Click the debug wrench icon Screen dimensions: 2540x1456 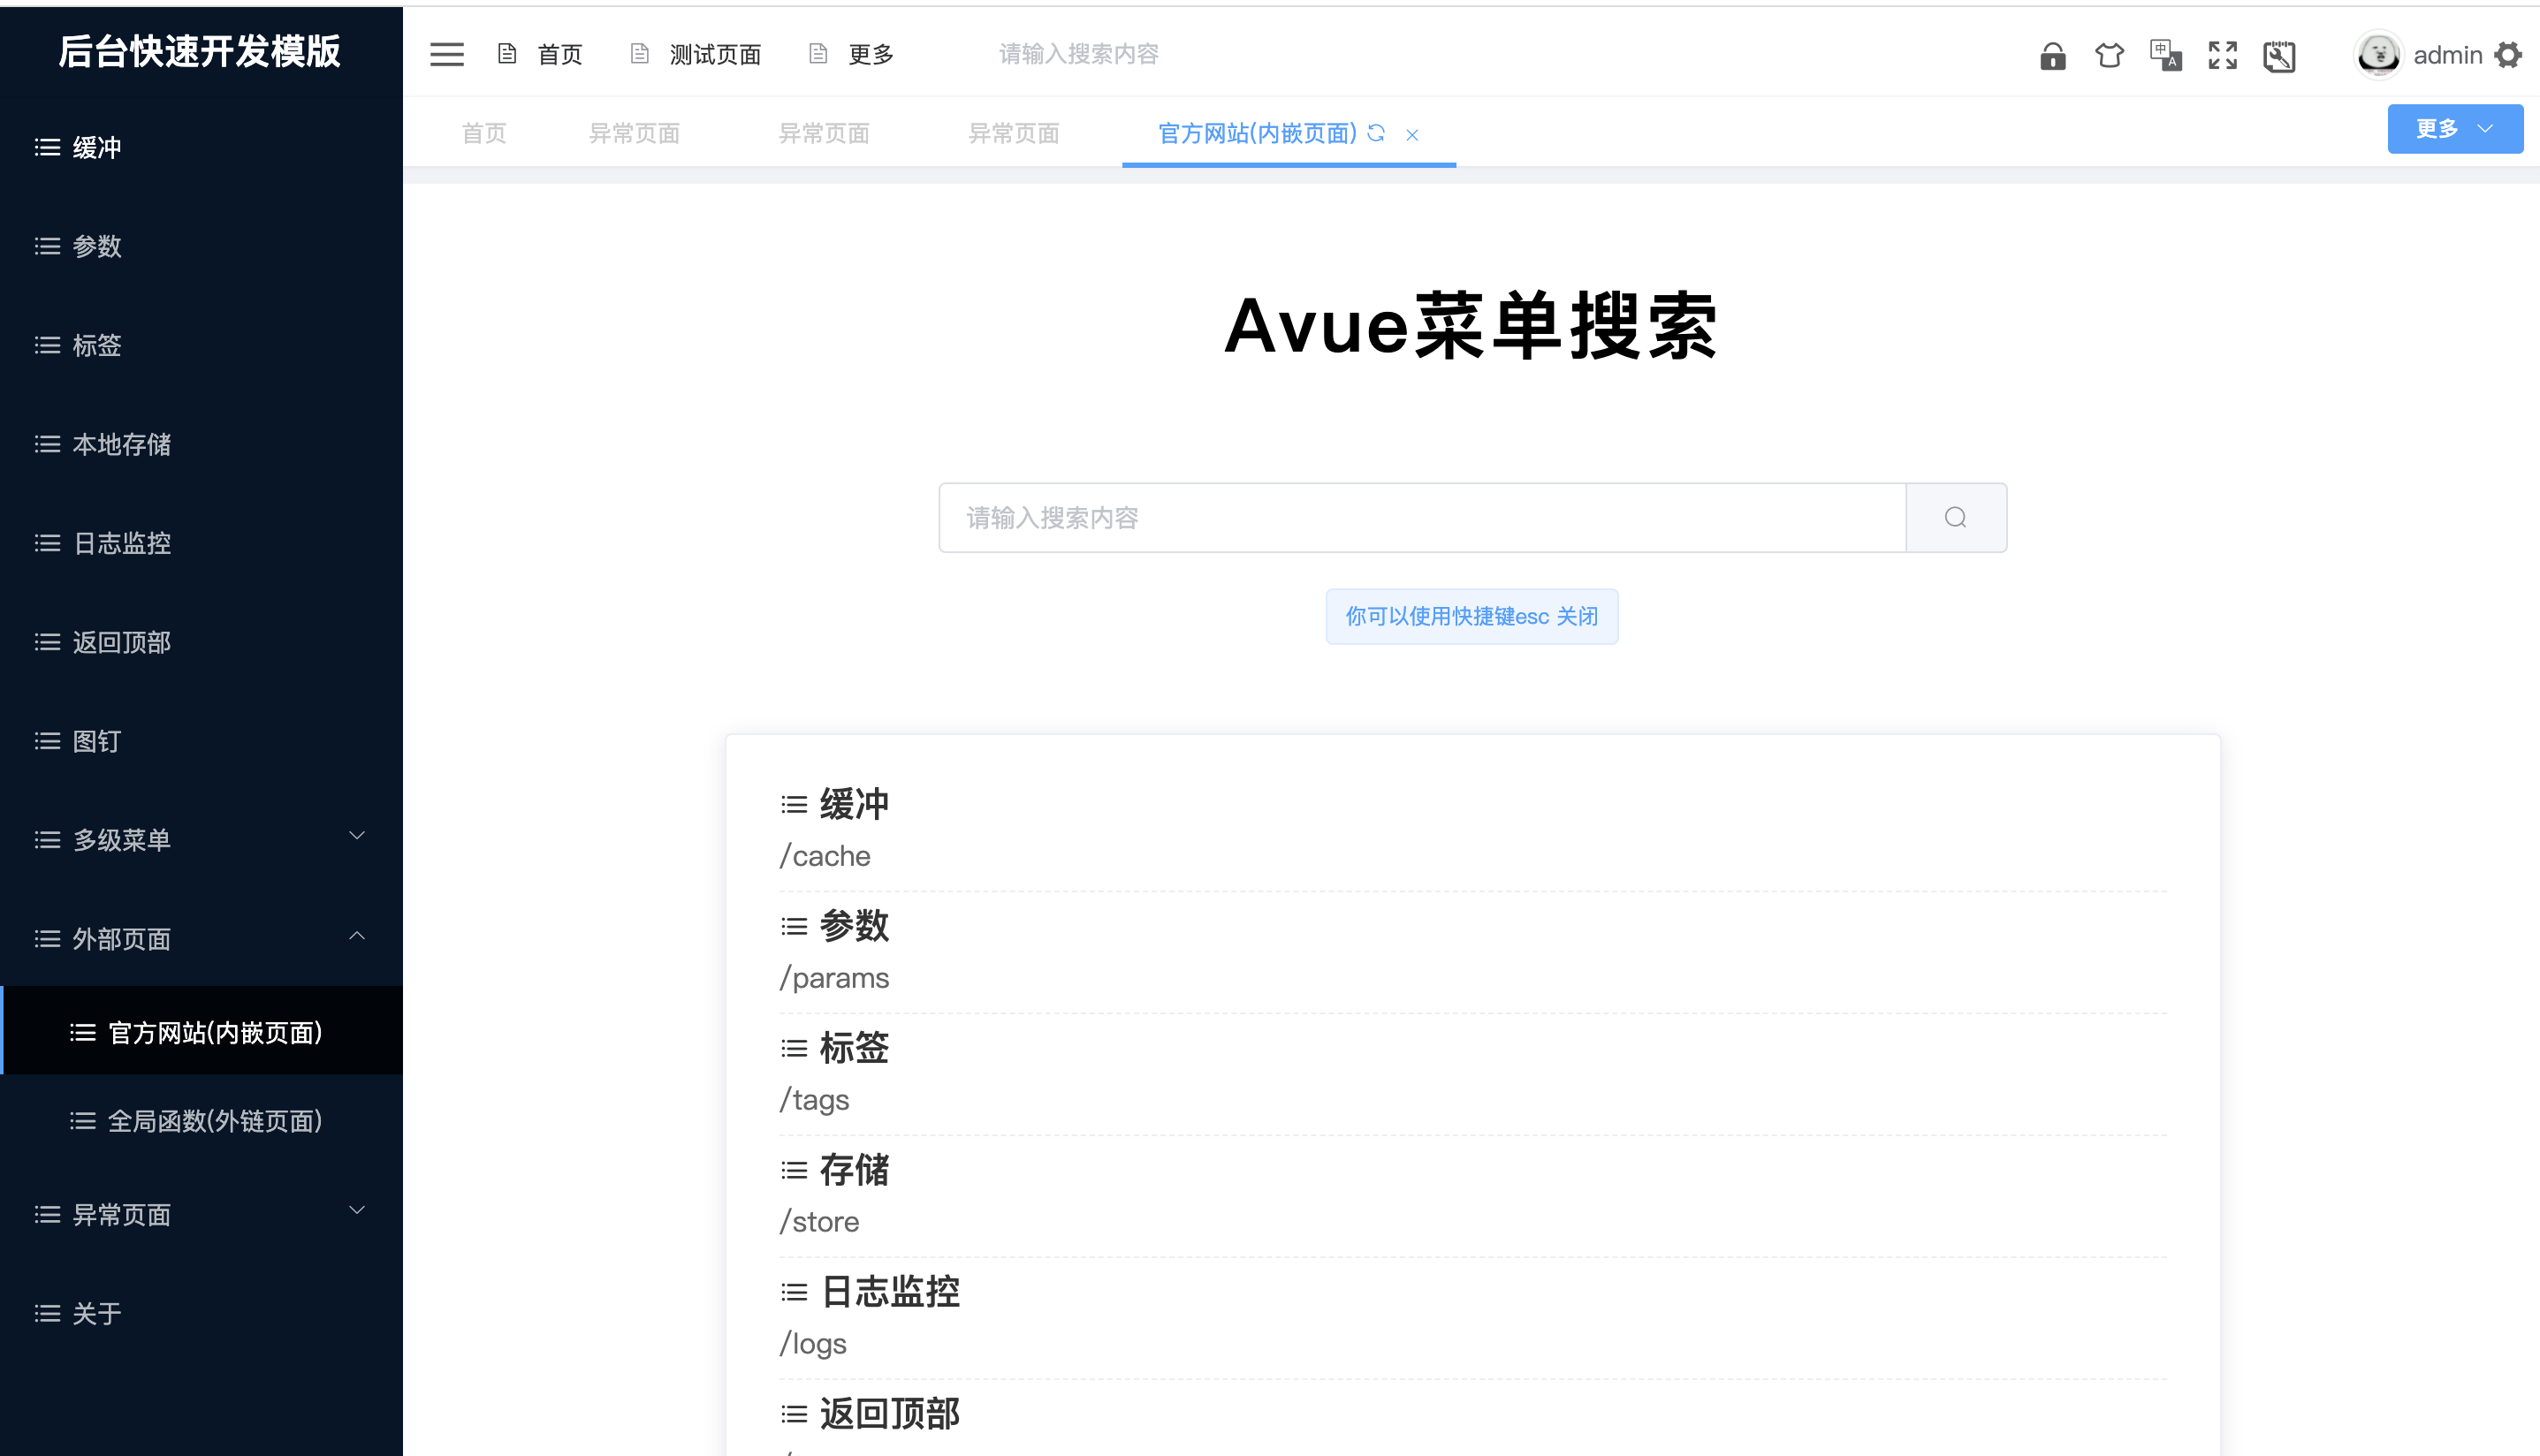click(2279, 56)
